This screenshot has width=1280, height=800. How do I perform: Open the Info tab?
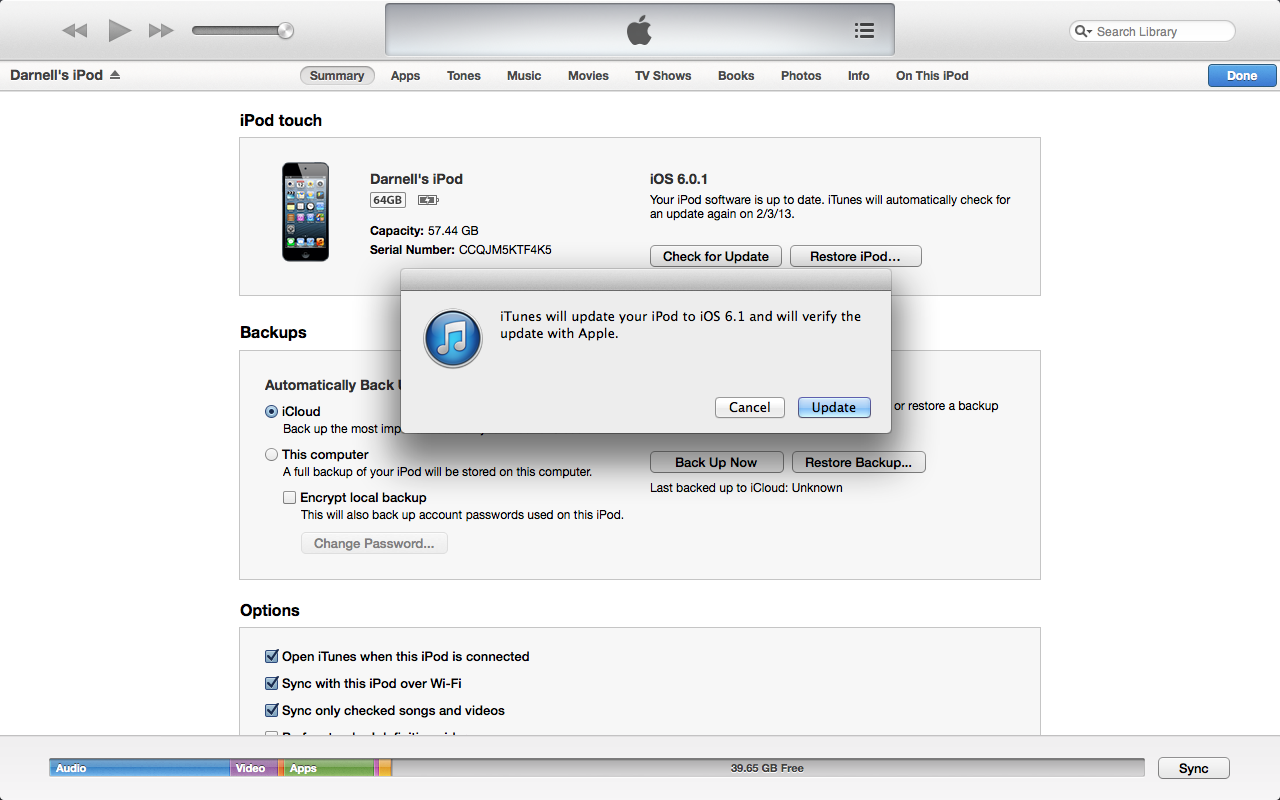[859, 75]
